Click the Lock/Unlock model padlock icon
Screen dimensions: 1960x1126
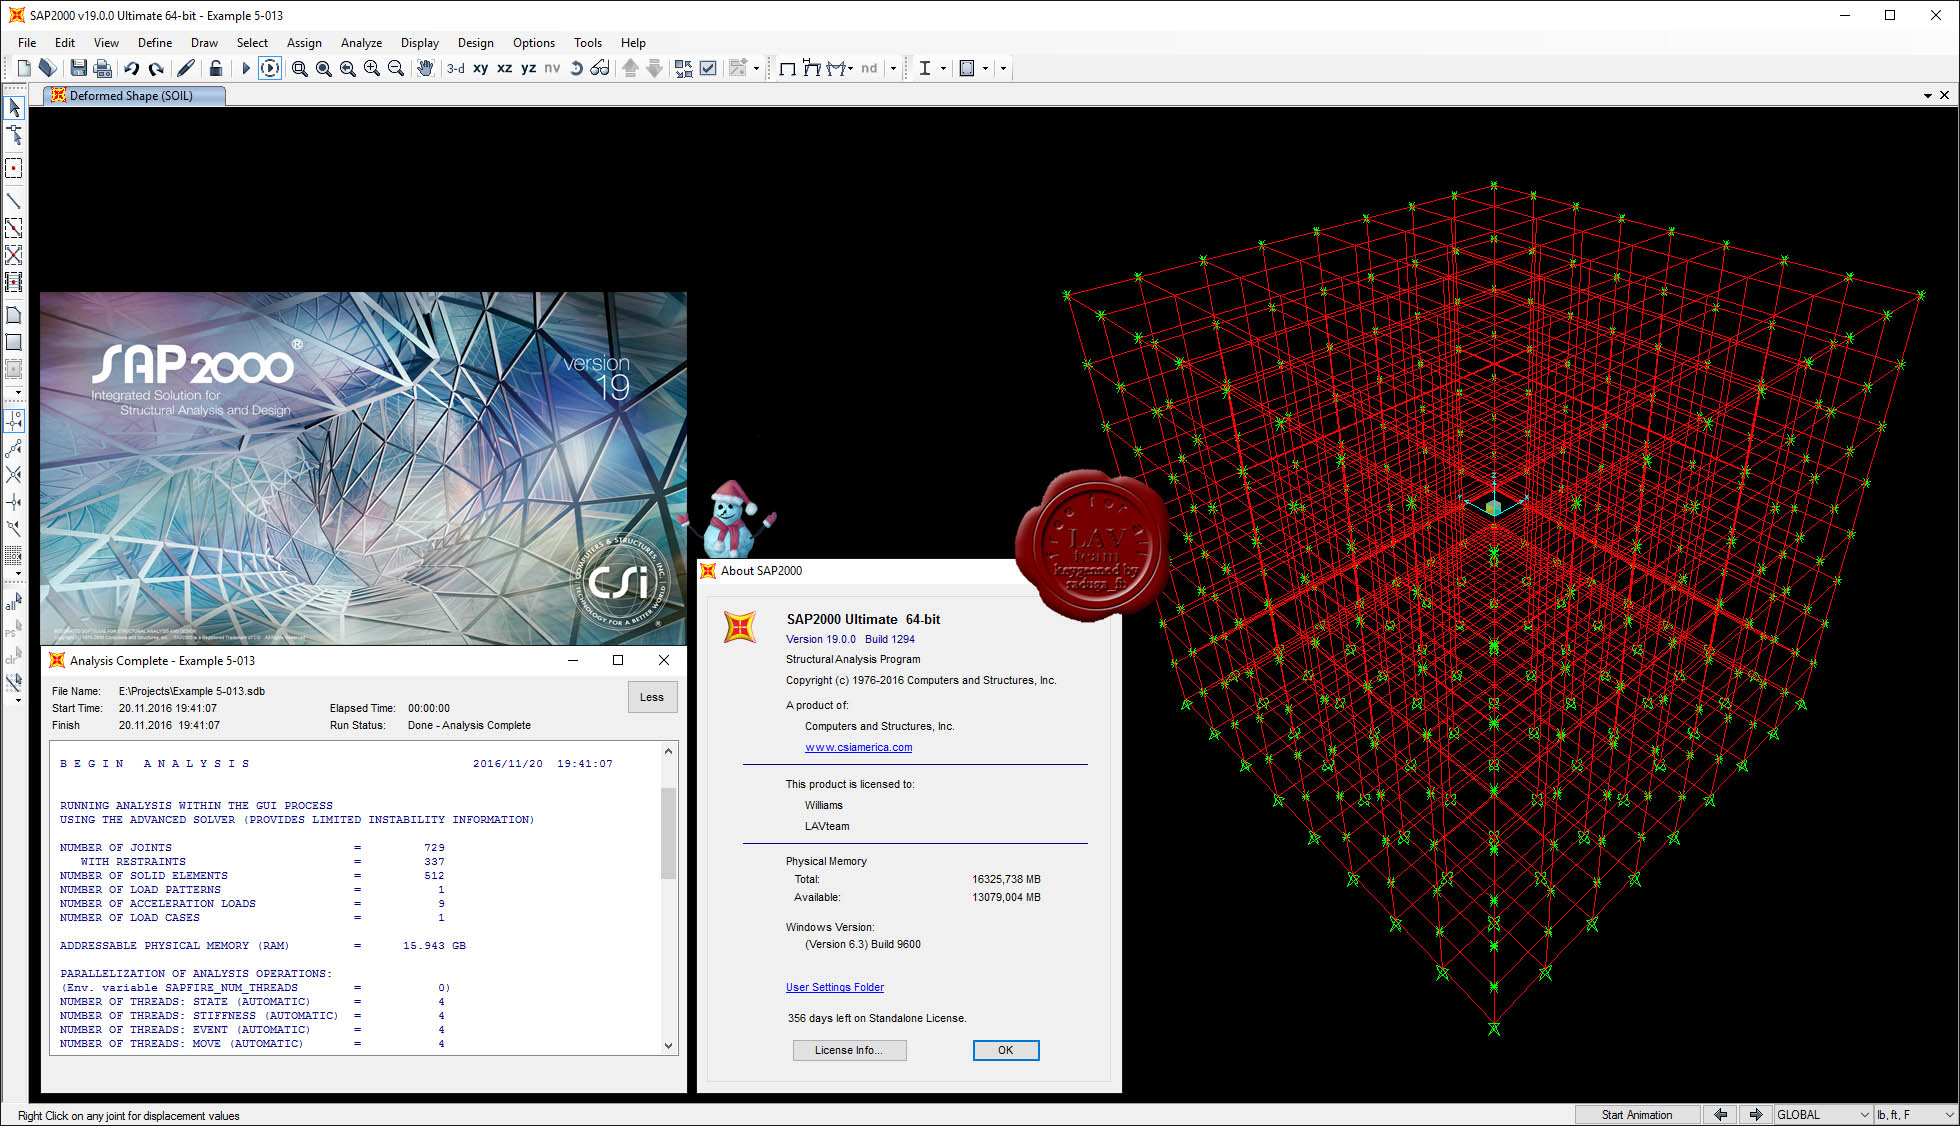[215, 68]
